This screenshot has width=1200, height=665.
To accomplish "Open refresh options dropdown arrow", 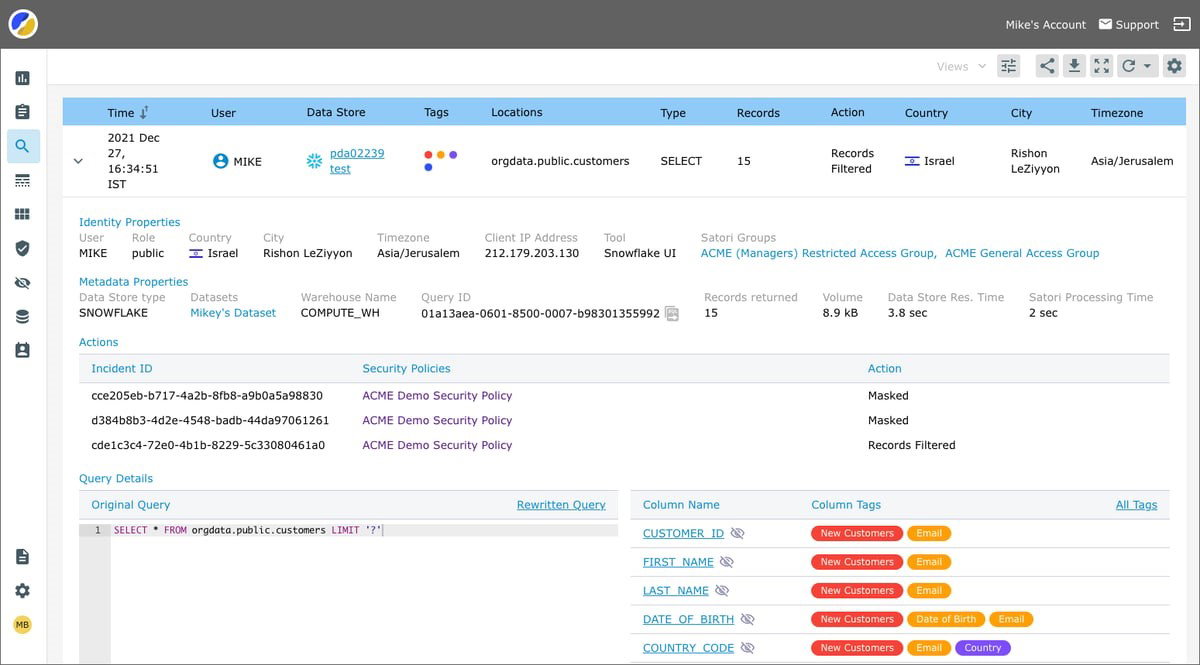I will click(1148, 66).
